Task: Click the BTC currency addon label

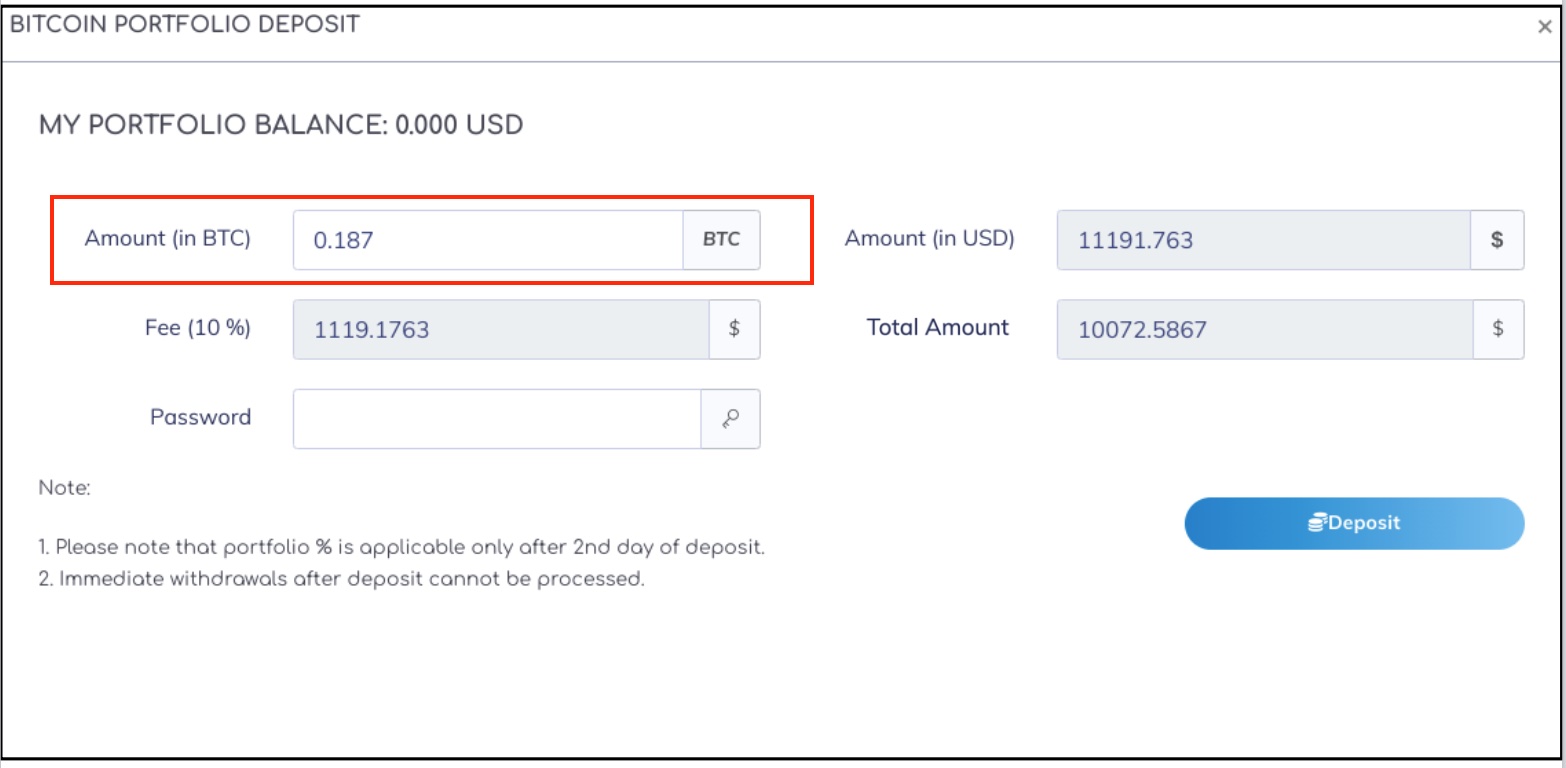Action: (721, 240)
